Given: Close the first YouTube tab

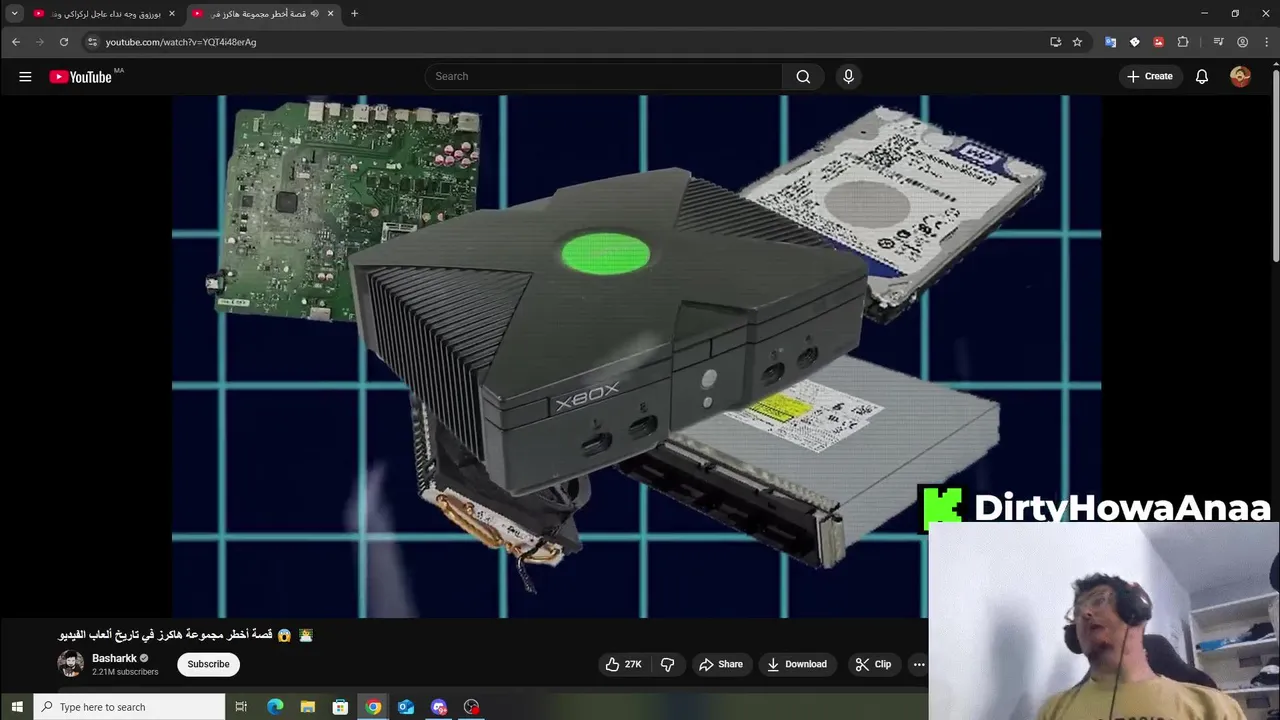Looking at the screenshot, I should (x=171, y=14).
